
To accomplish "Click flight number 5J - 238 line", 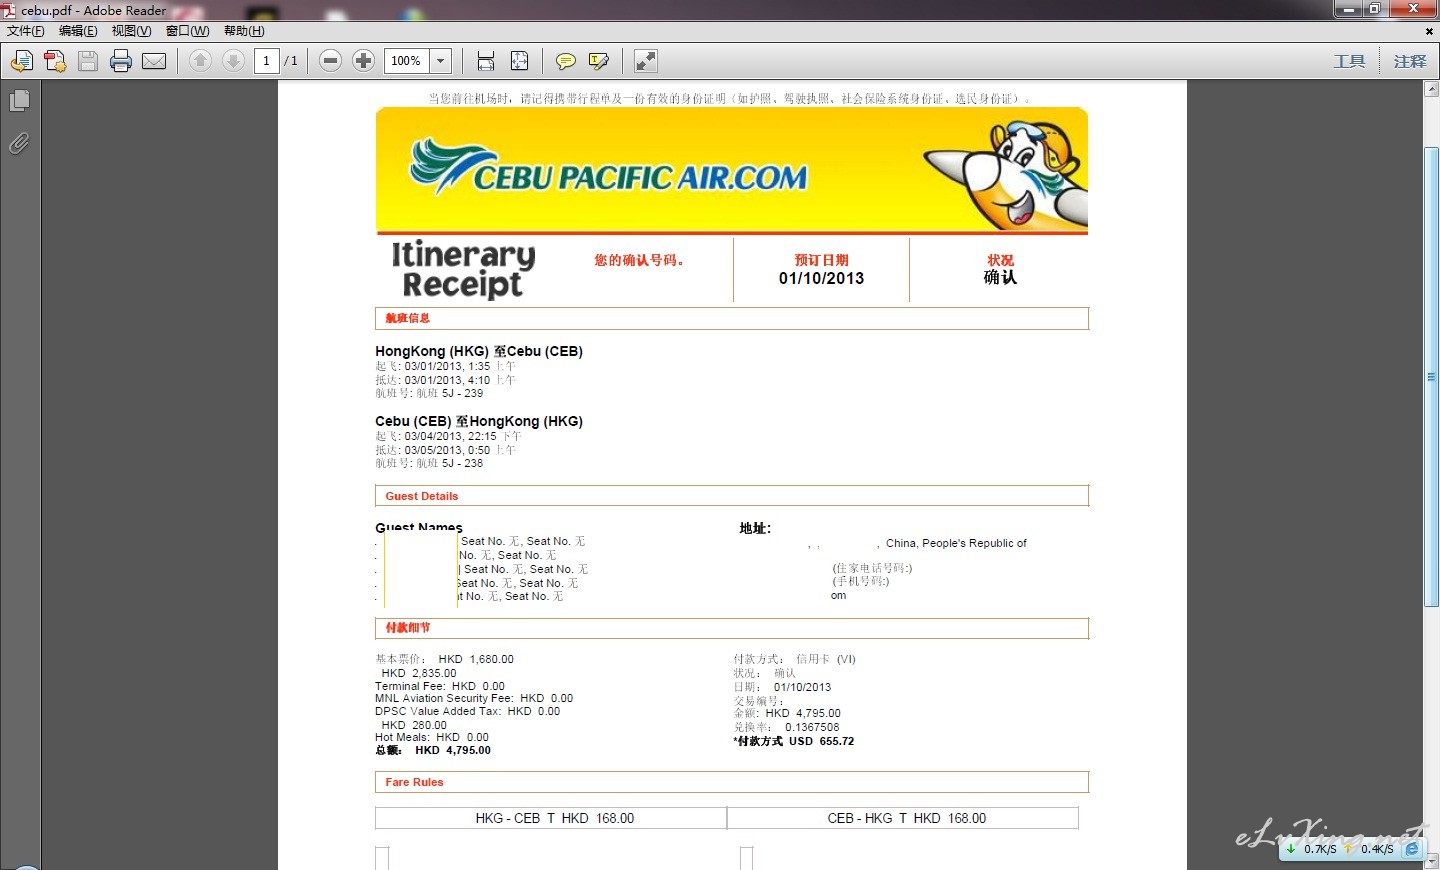I will click(x=429, y=463).
